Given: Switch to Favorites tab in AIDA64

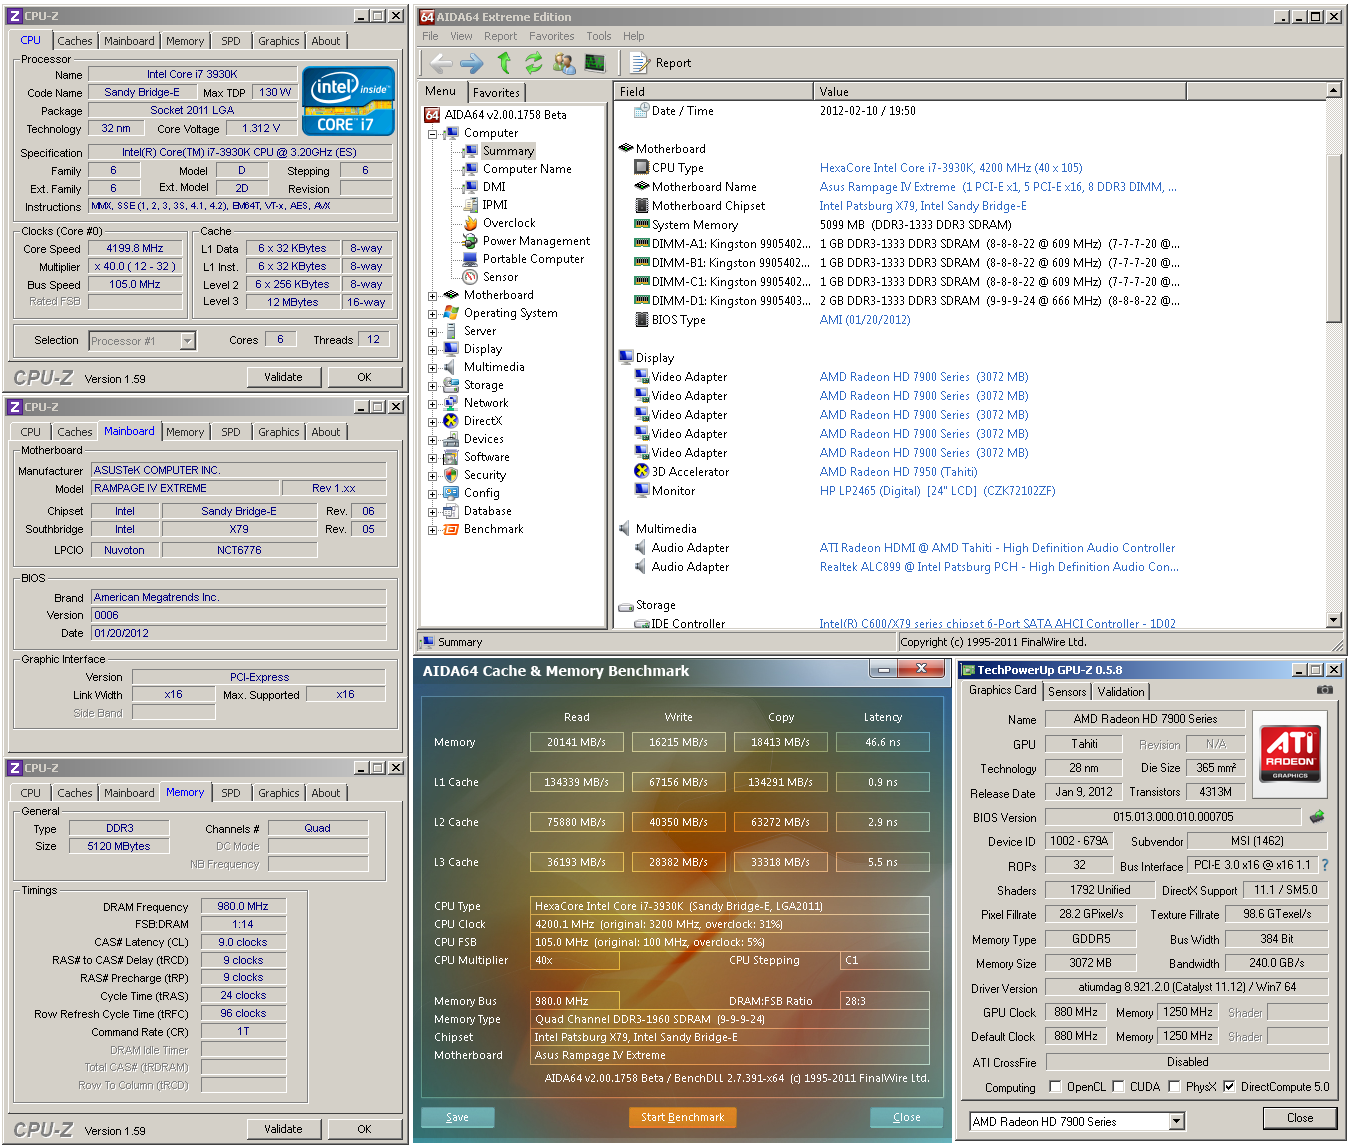Looking at the screenshot, I should 496,92.
